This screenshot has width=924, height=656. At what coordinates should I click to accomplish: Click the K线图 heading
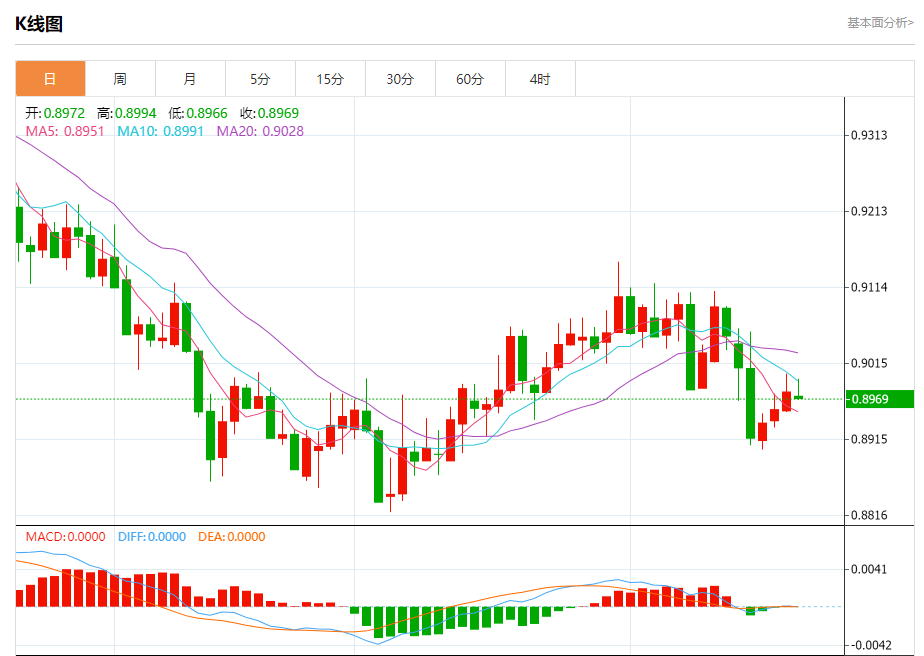pos(39,24)
